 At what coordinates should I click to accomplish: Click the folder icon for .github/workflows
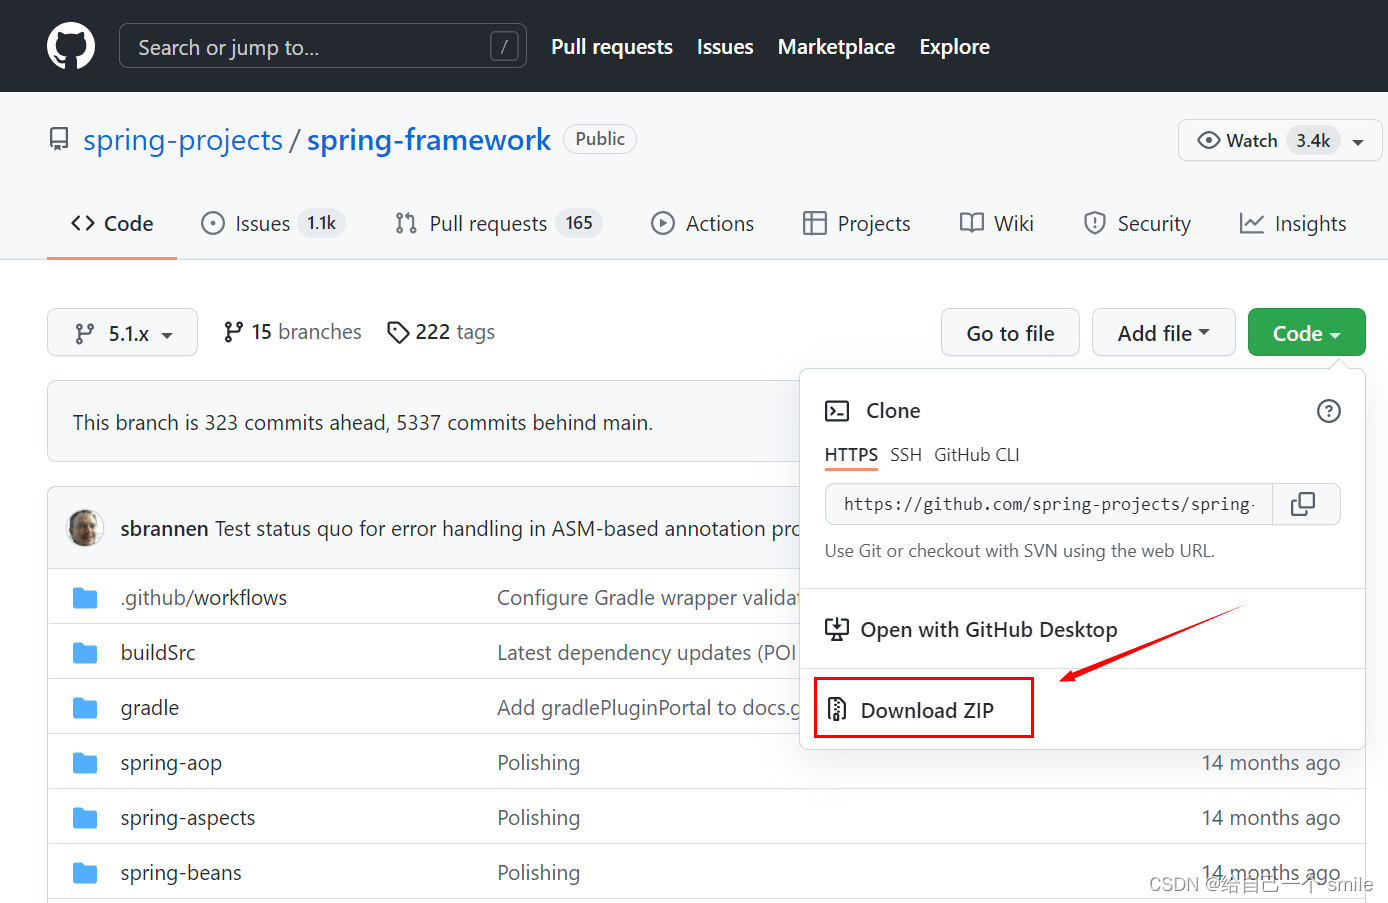click(85, 598)
